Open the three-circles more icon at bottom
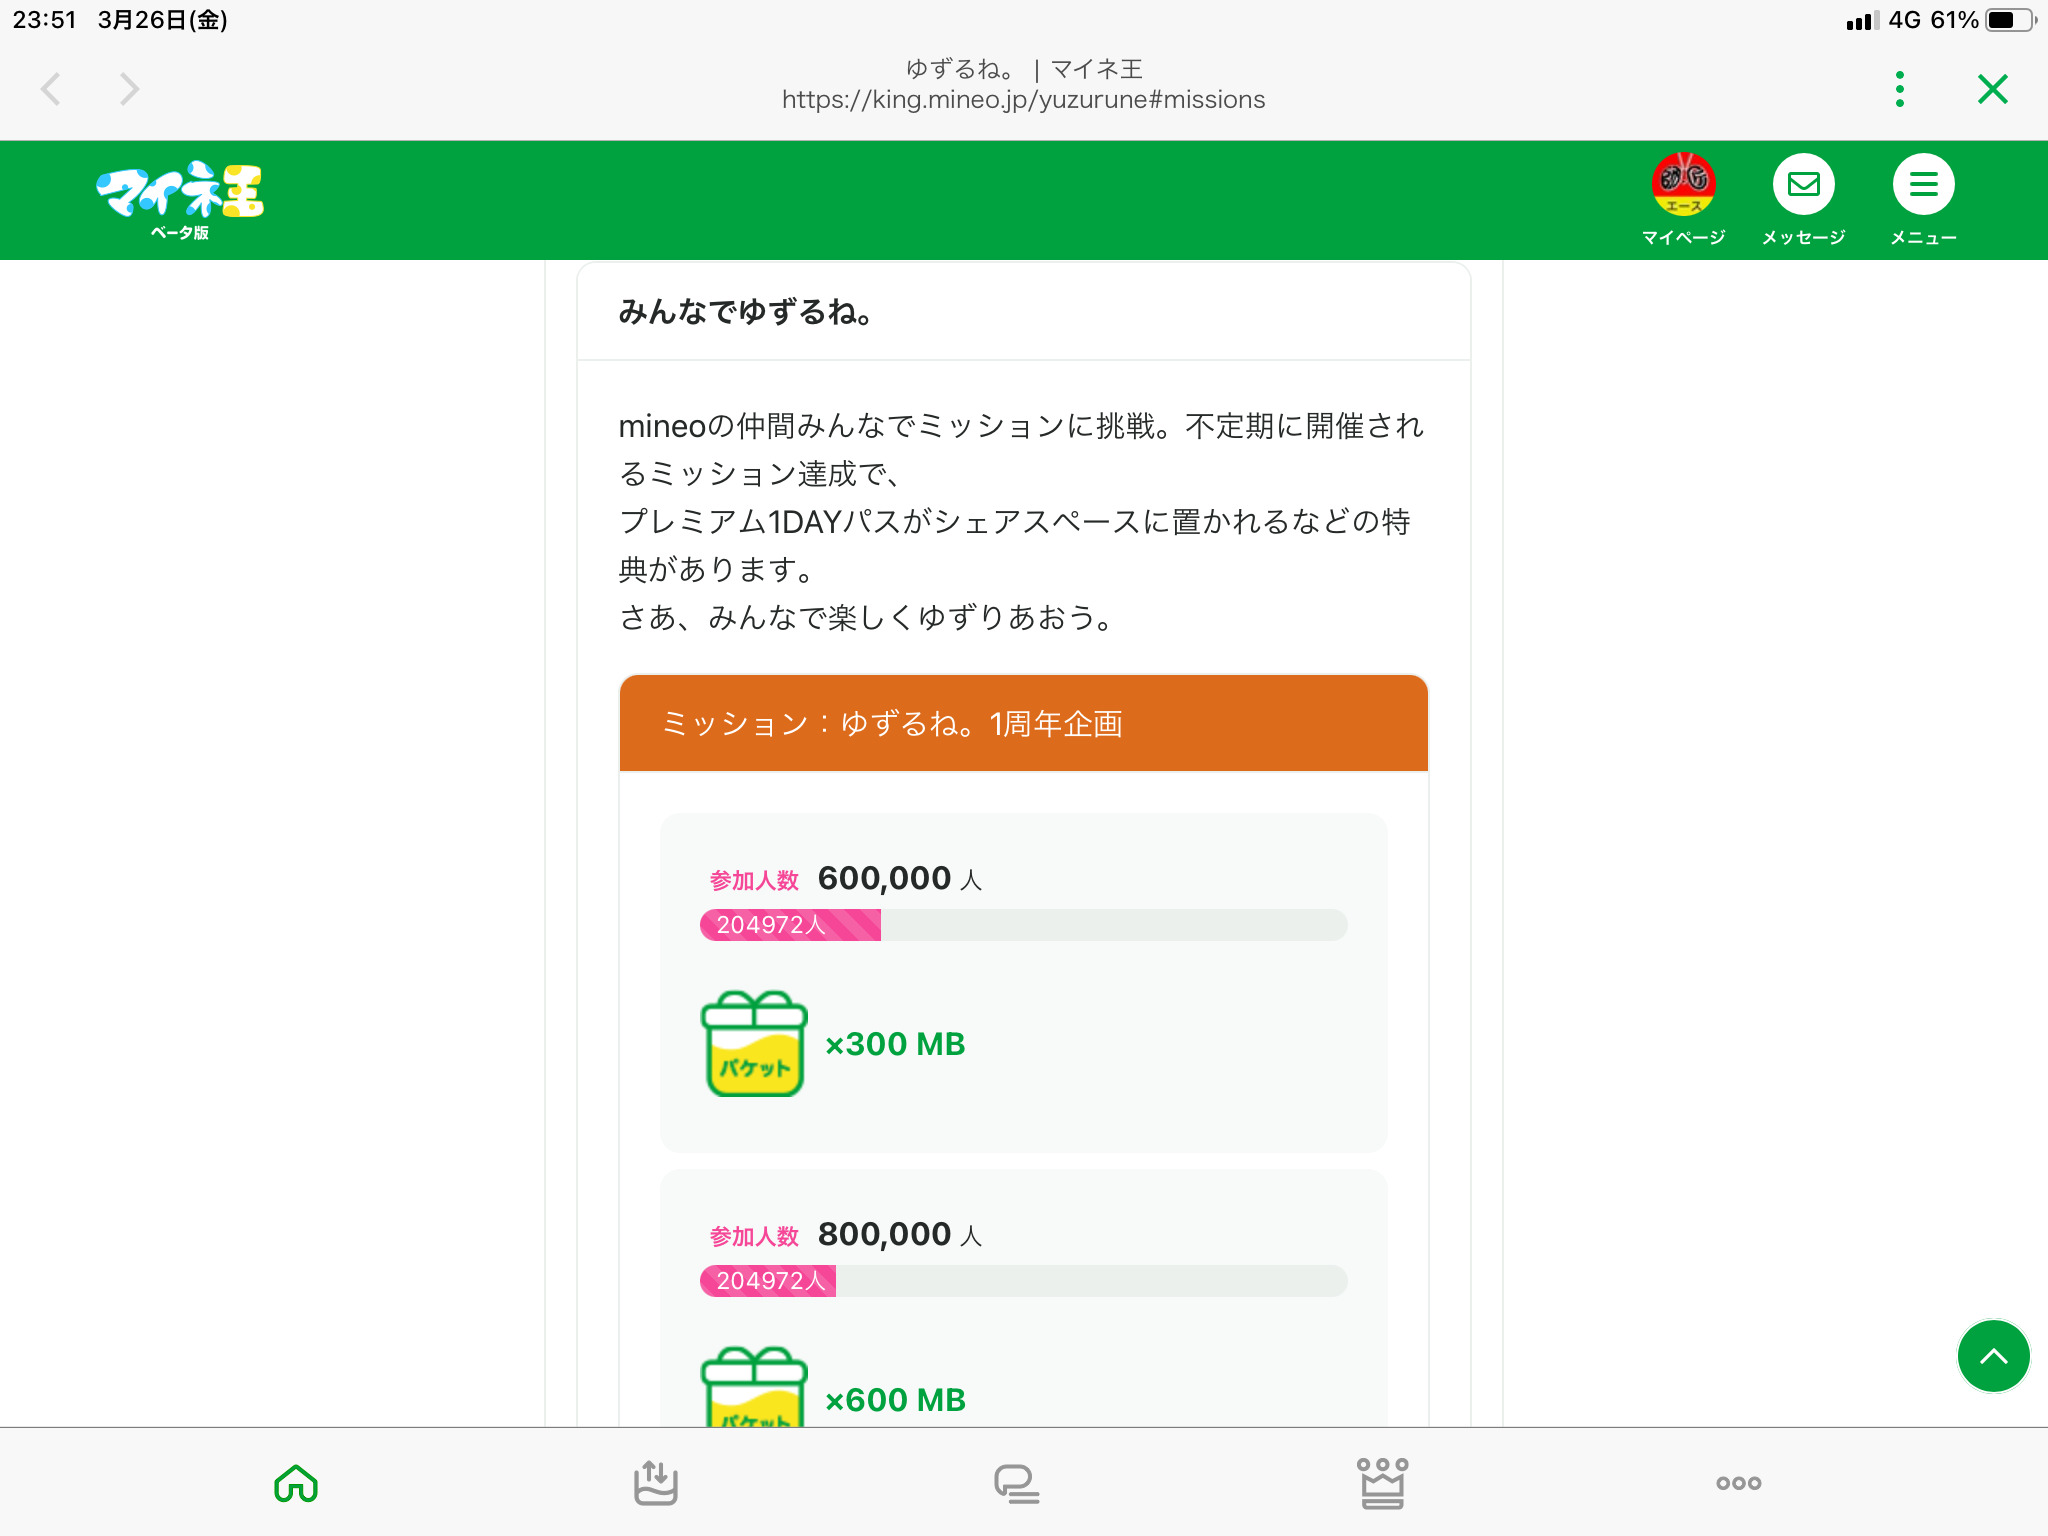 tap(1738, 1483)
